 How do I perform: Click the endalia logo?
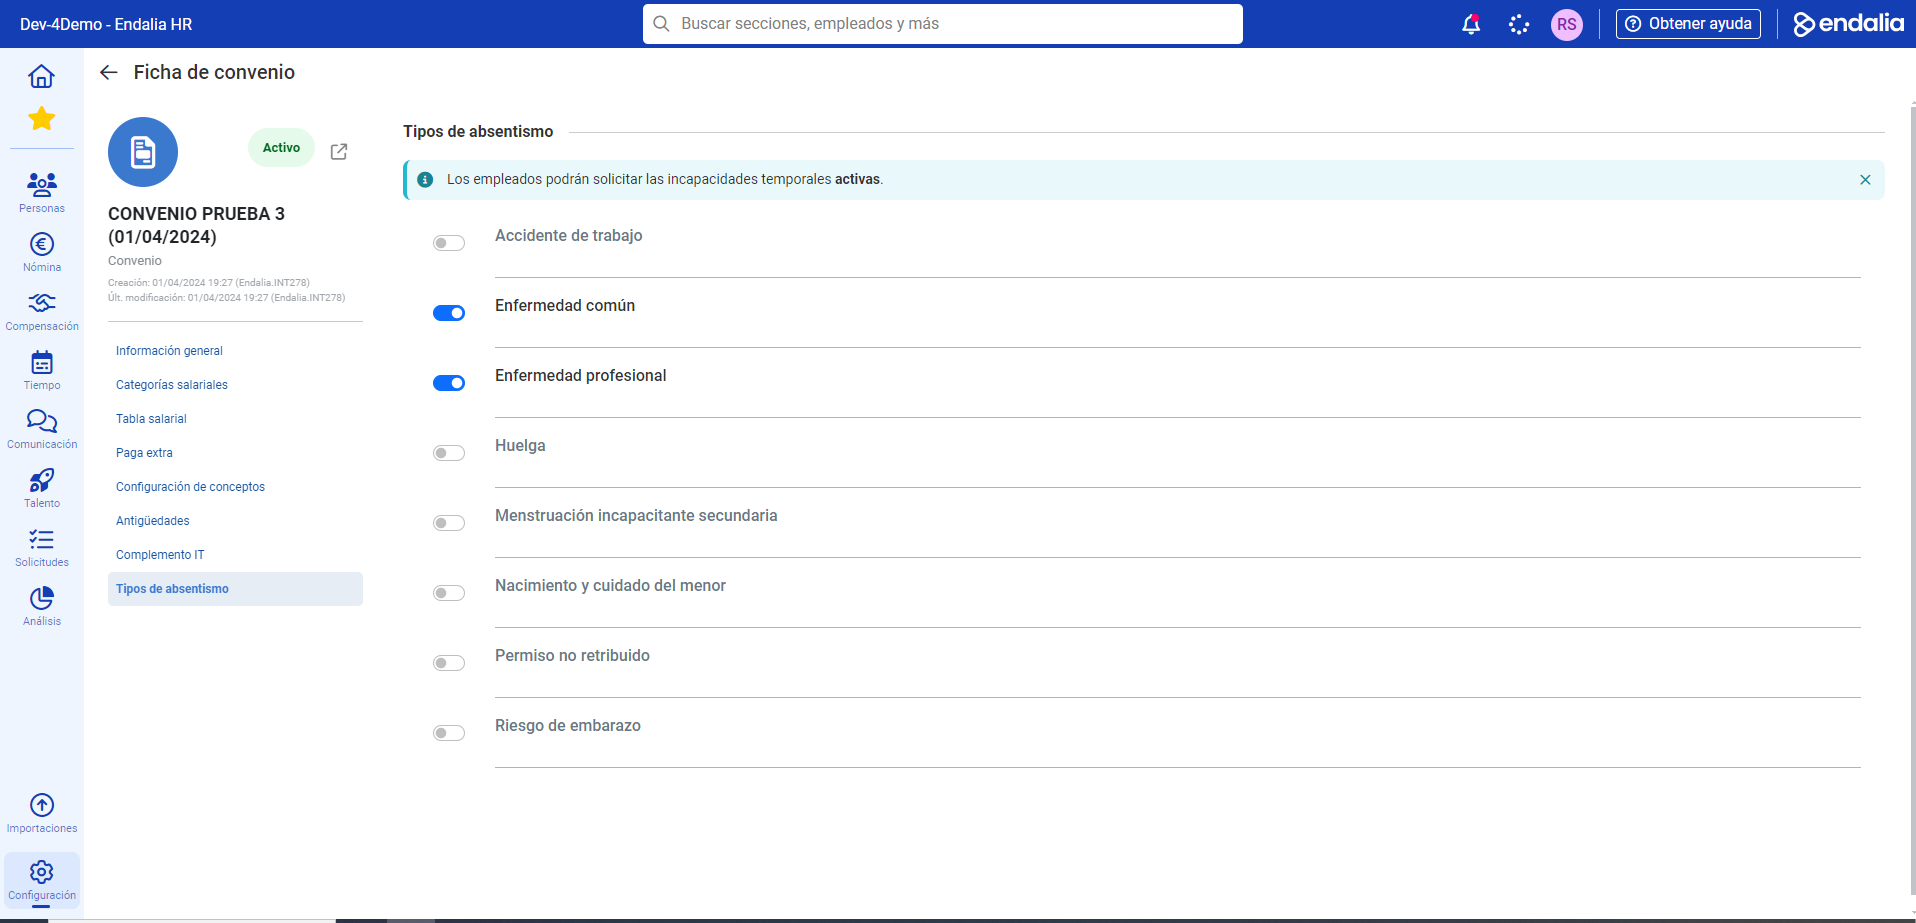click(x=1848, y=24)
